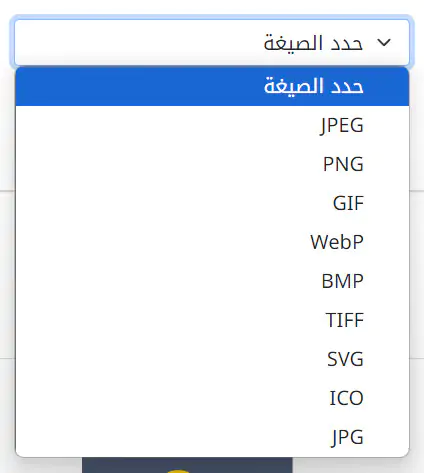Image resolution: width=424 pixels, height=473 pixels.
Task: Pick TIFF from the format options
Action: [212, 320]
